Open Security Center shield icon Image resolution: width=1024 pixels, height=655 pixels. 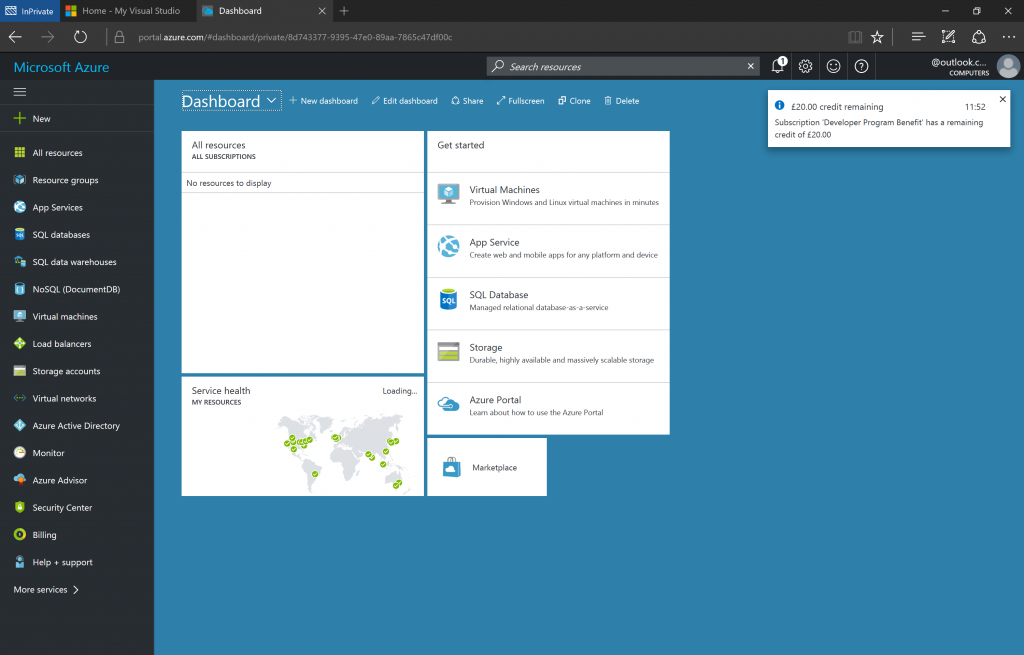click(20, 507)
